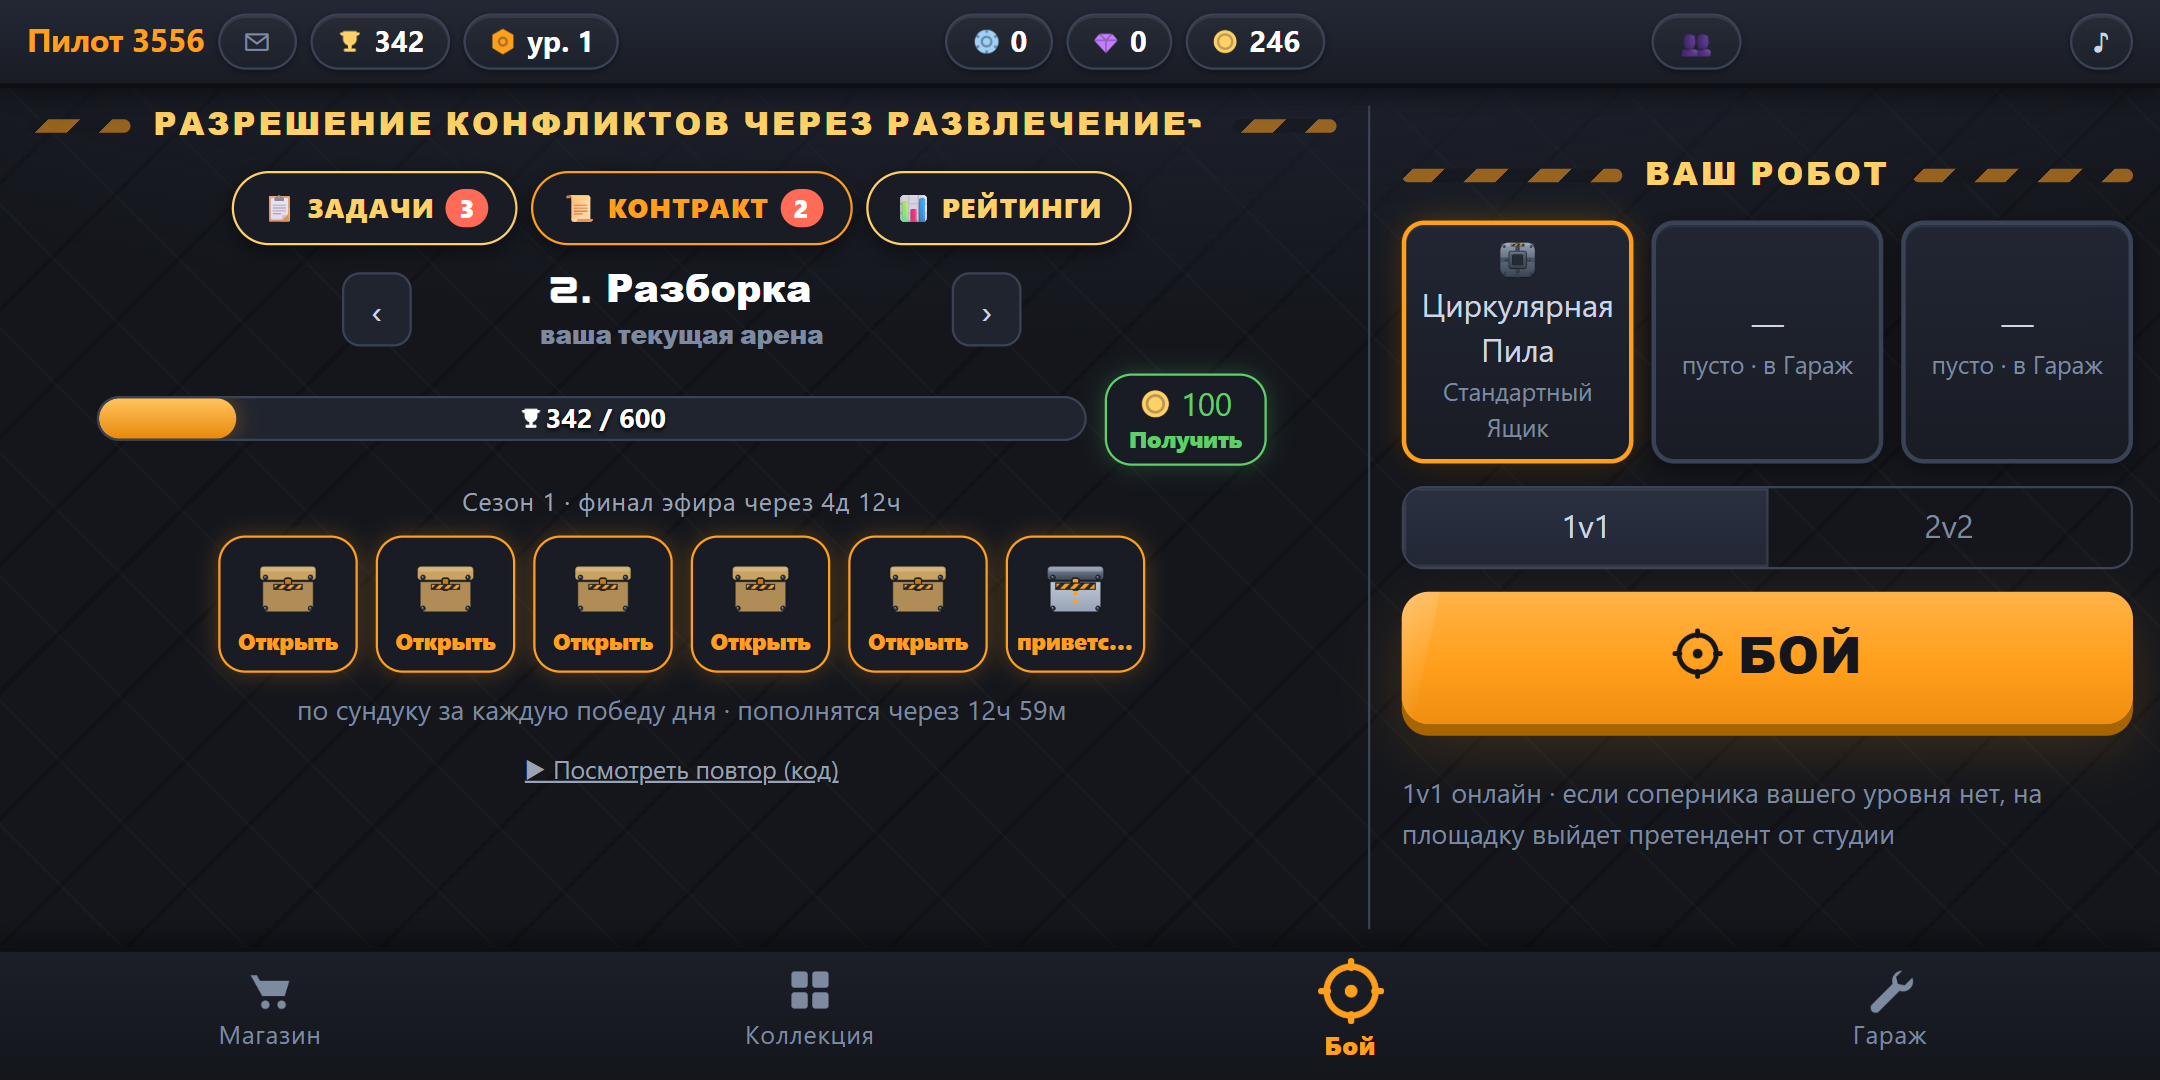Open the grey привет… welcome chest

(1075, 604)
